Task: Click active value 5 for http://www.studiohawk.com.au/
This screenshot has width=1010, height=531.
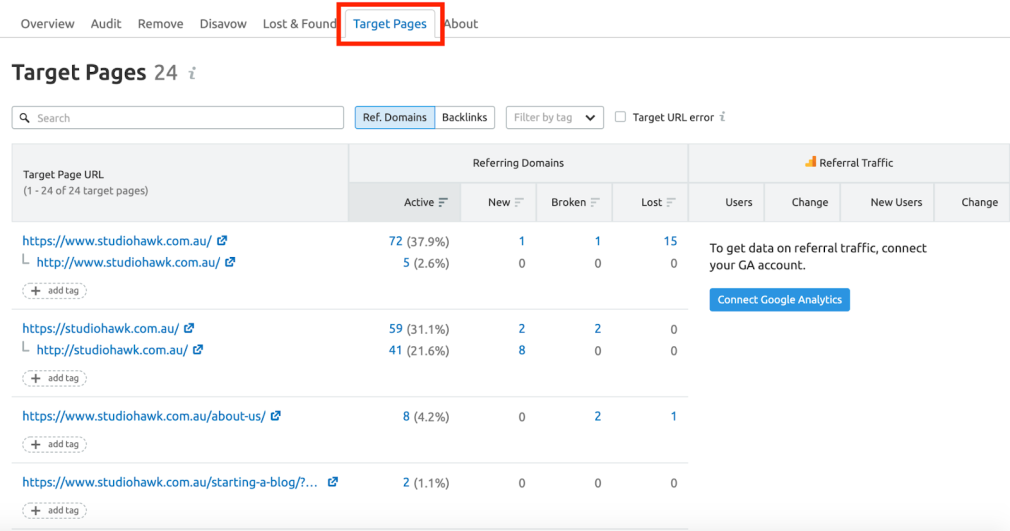Action: point(406,263)
